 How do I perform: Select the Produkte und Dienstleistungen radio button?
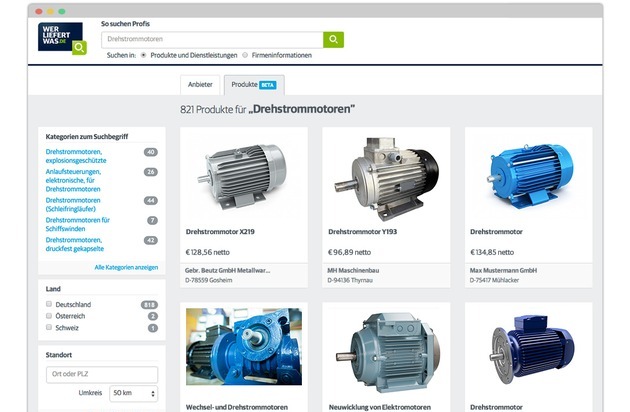144,55
